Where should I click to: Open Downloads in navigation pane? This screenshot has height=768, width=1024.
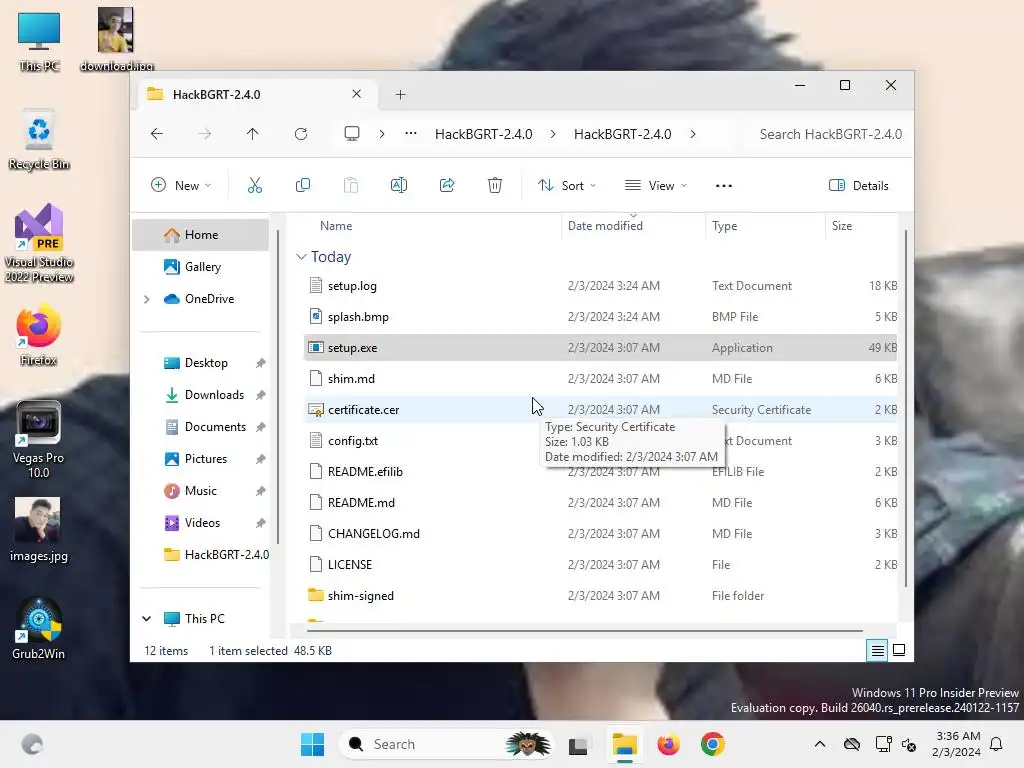(x=214, y=395)
